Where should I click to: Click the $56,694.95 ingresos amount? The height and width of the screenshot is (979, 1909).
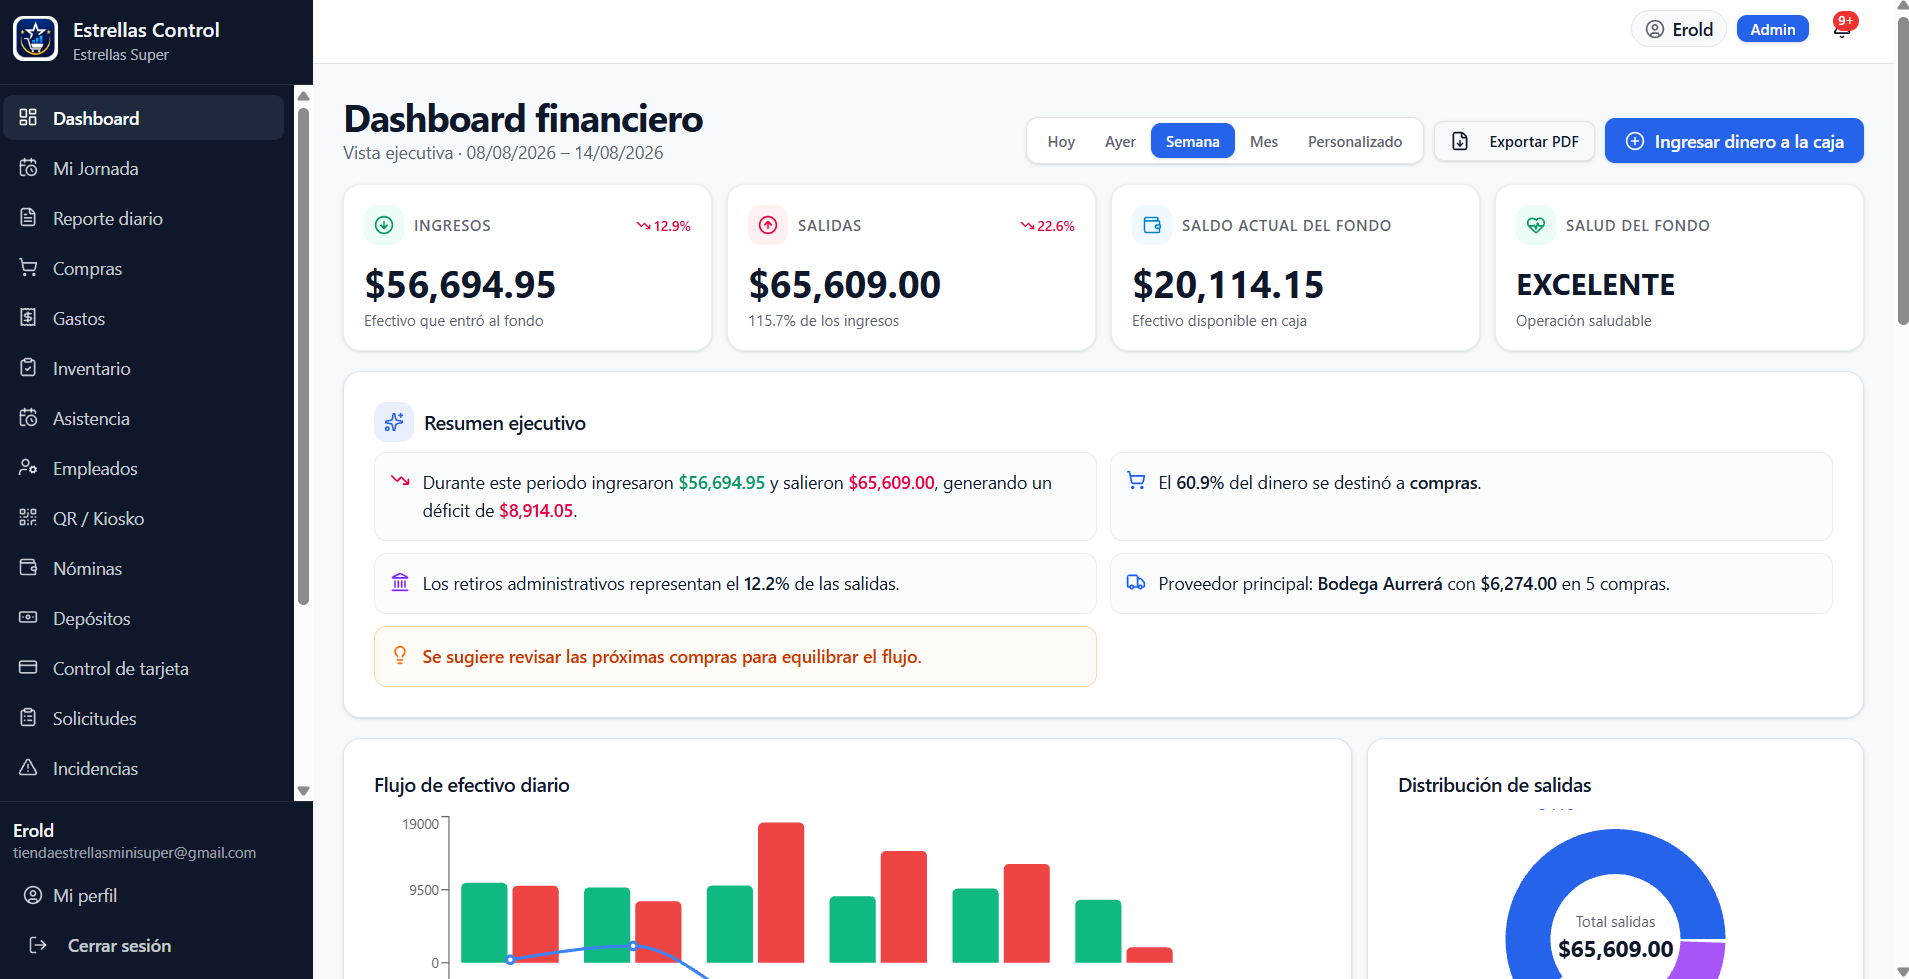pos(460,285)
